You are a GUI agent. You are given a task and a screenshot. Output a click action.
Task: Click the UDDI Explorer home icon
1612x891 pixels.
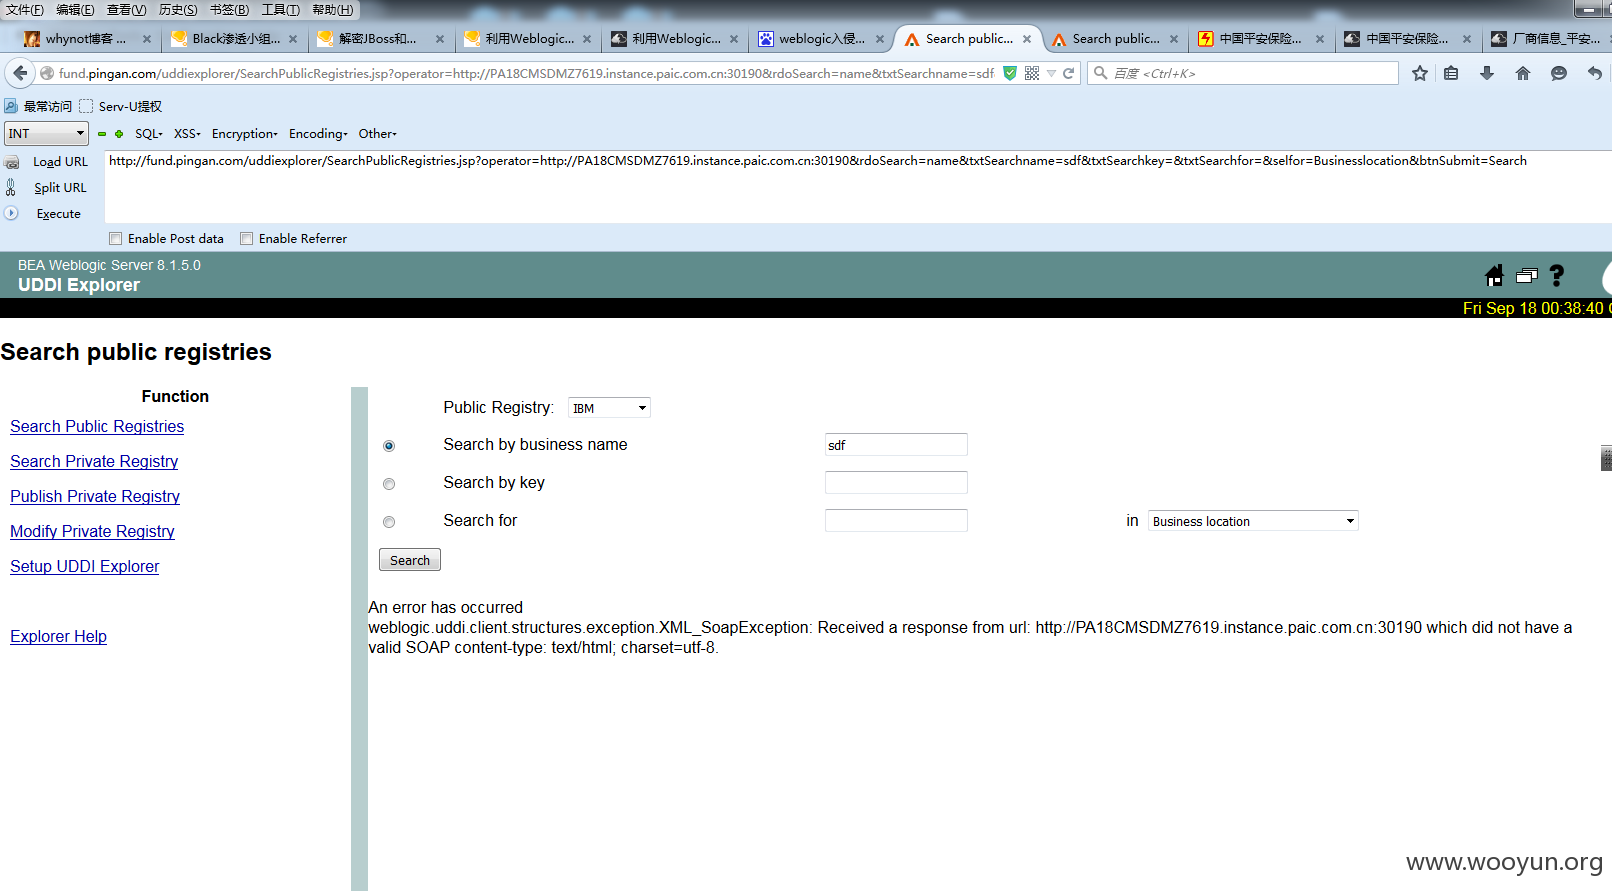tap(1494, 276)
